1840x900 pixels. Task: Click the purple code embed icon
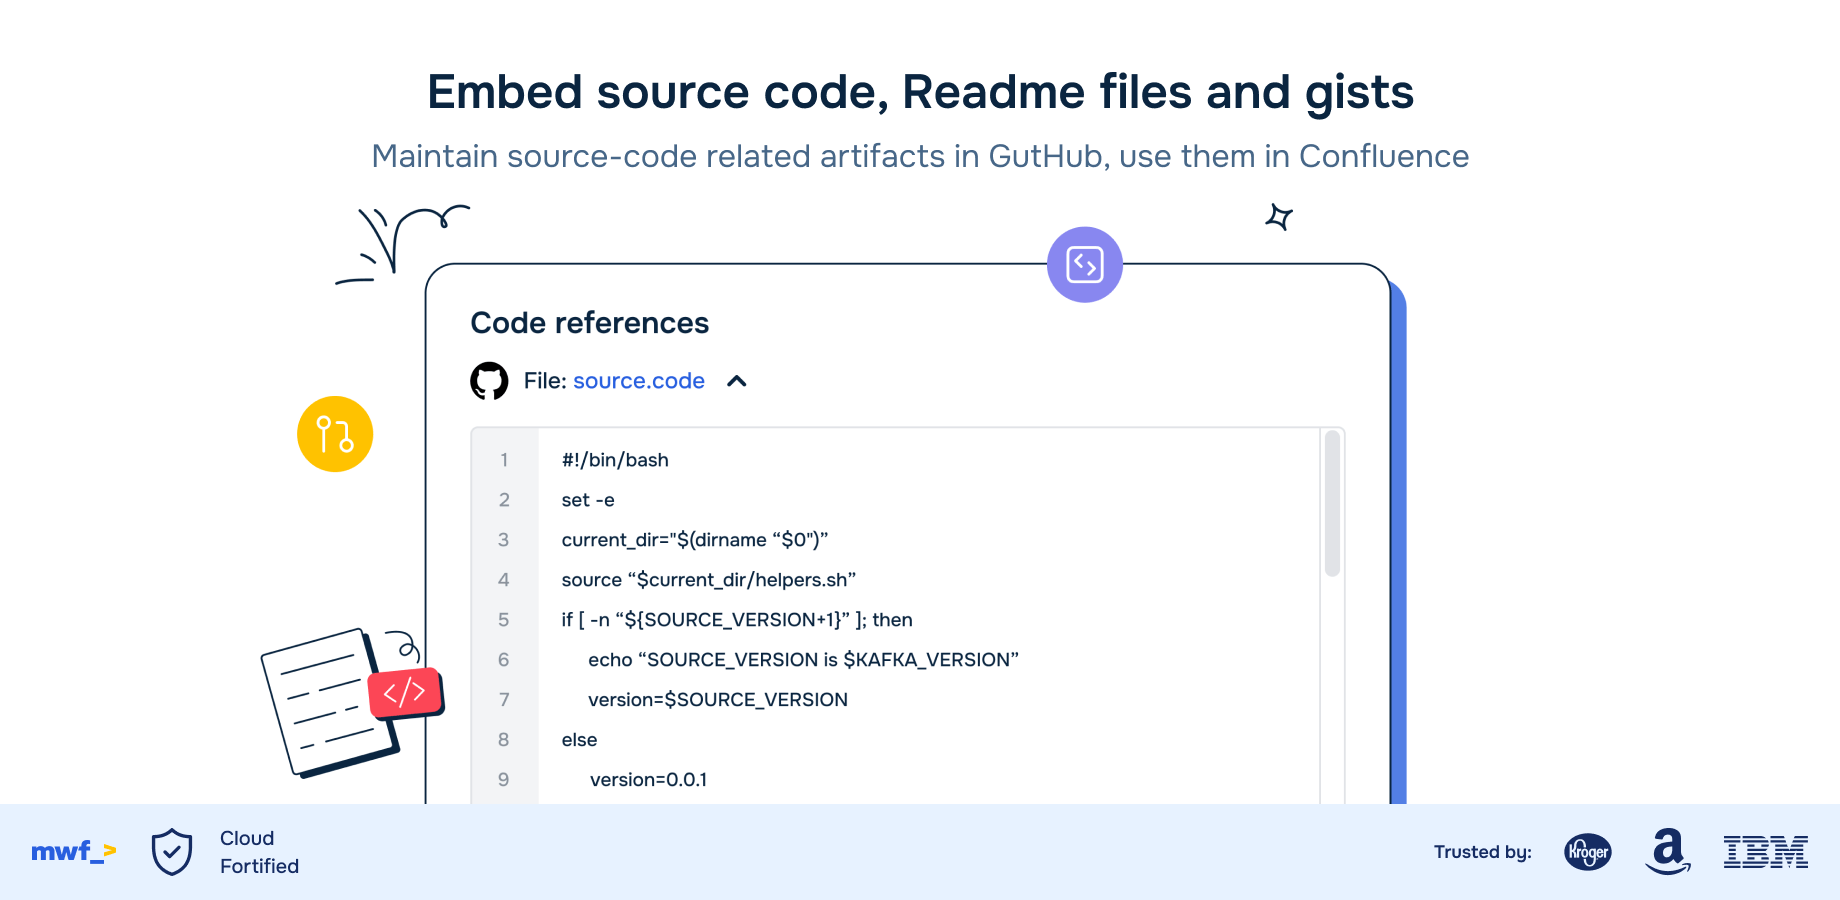click(x=1084, y=265)
